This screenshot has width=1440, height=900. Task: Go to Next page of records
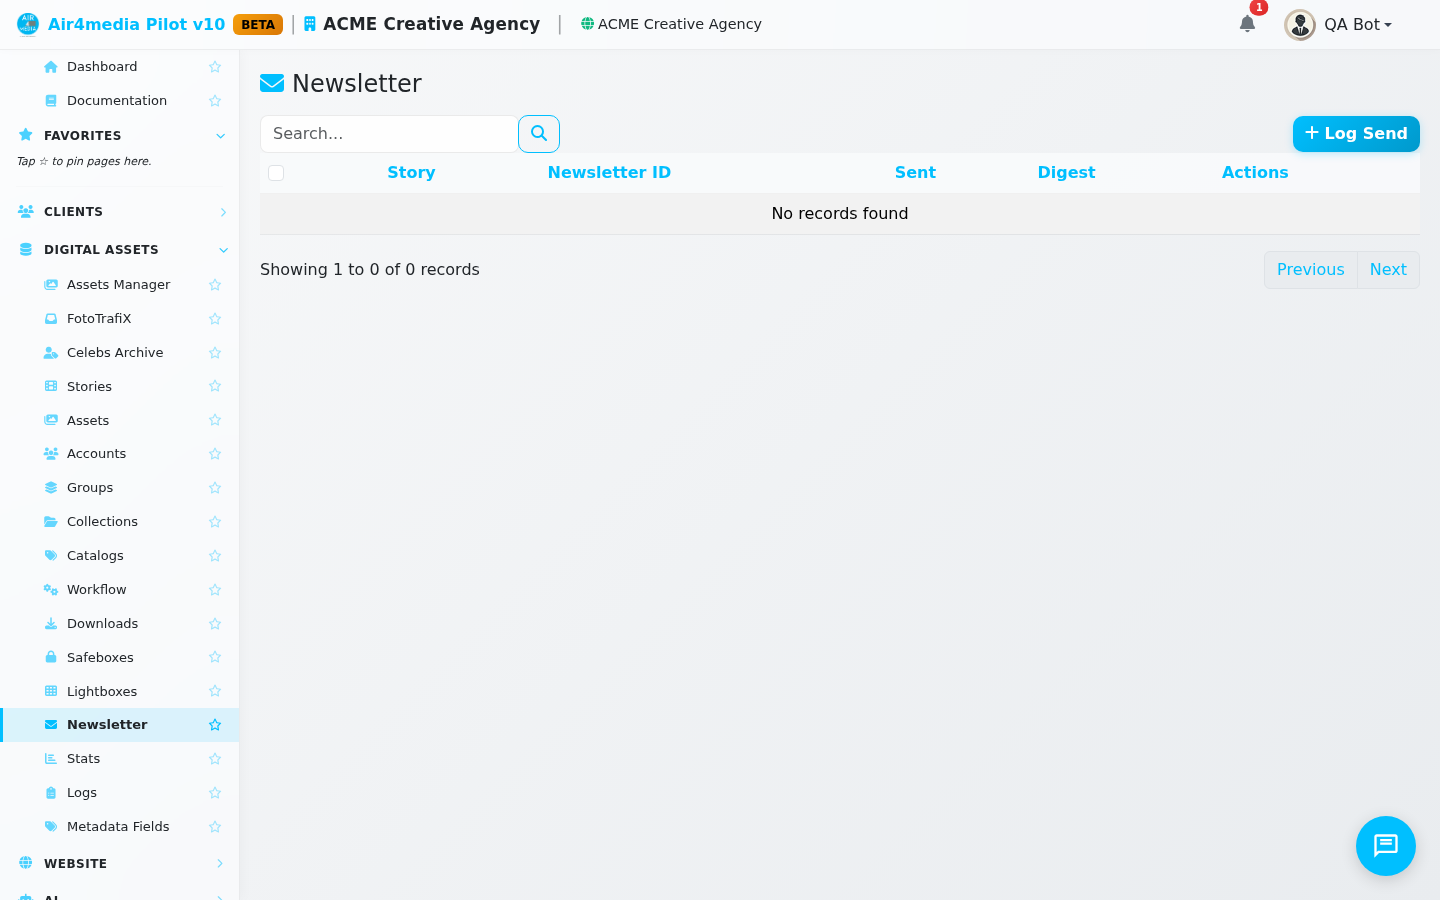point(1388,270)
